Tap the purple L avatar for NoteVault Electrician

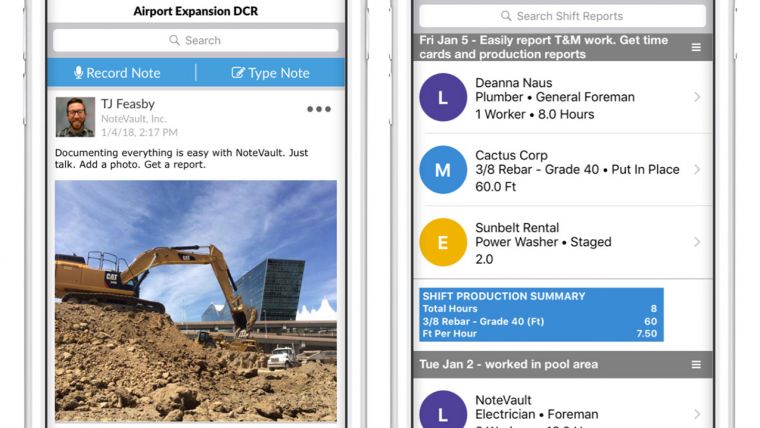(443, 410)
